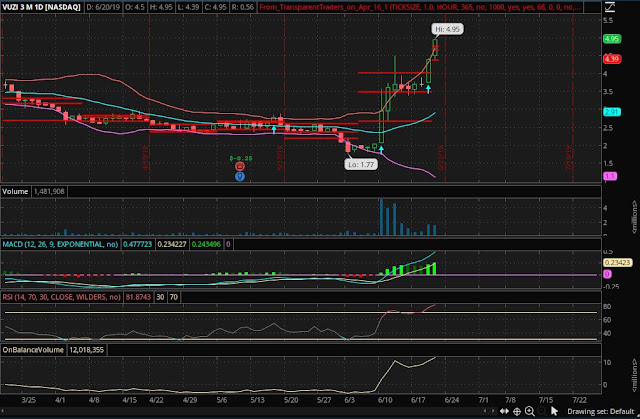Screen dimensions: 640x419
Task: Click the red earnings phone icon
Action: point(240,166)
